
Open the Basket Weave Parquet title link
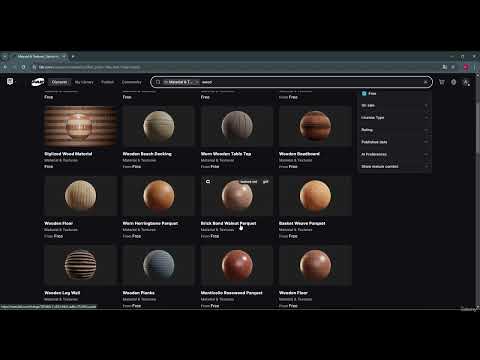coord(302,223)
